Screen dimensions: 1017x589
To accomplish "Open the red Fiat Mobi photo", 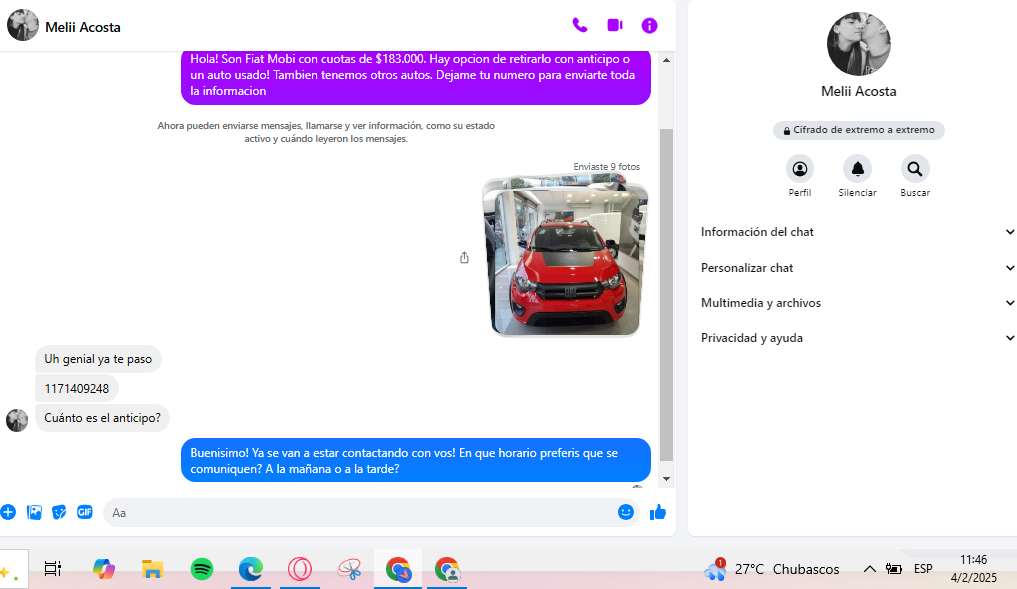I will point(565,257).
